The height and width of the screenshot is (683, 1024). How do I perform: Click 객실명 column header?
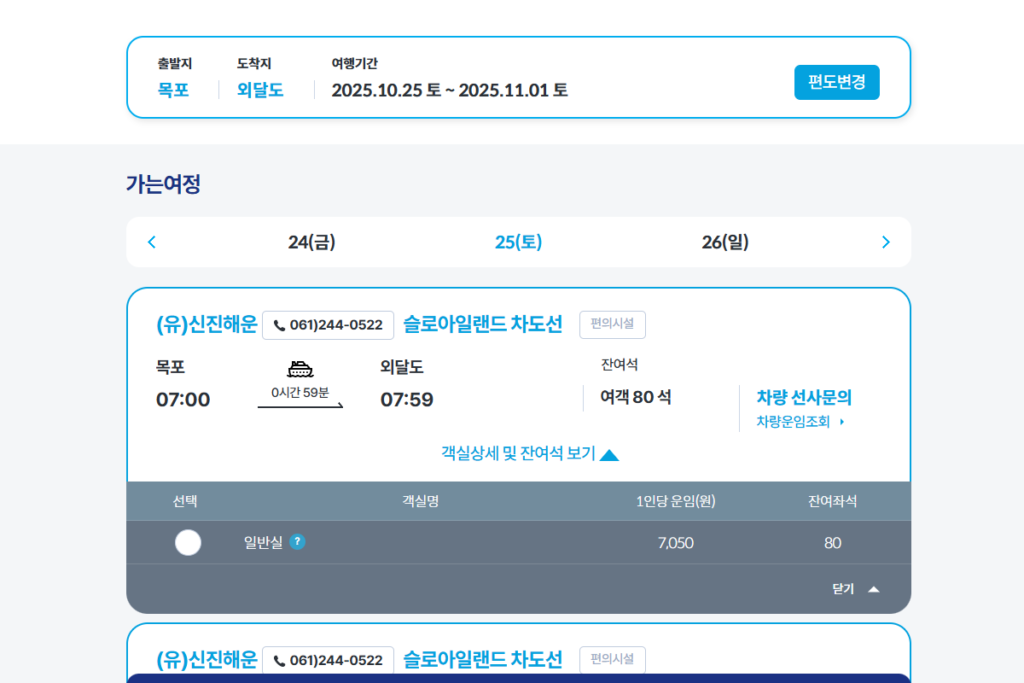click(x=421, y=501)
